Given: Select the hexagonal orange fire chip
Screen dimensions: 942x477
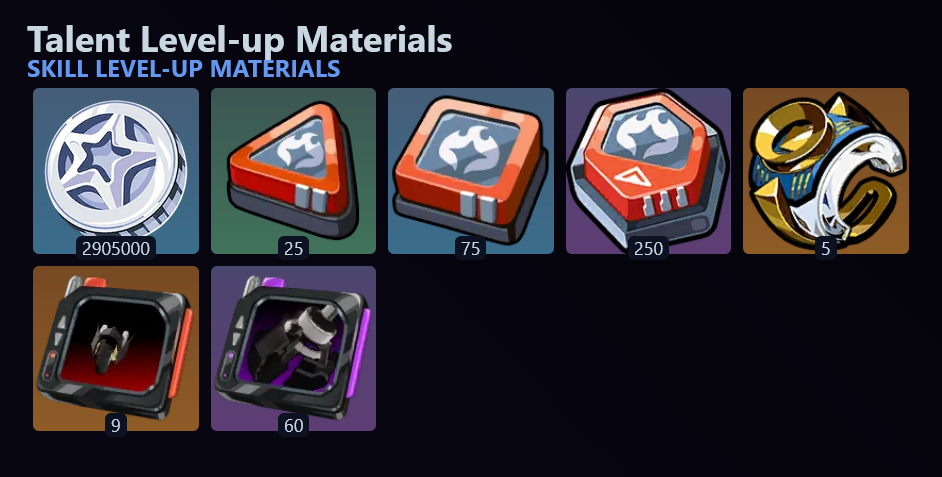Looking at the screenshot, I should (x=648, y=171).
